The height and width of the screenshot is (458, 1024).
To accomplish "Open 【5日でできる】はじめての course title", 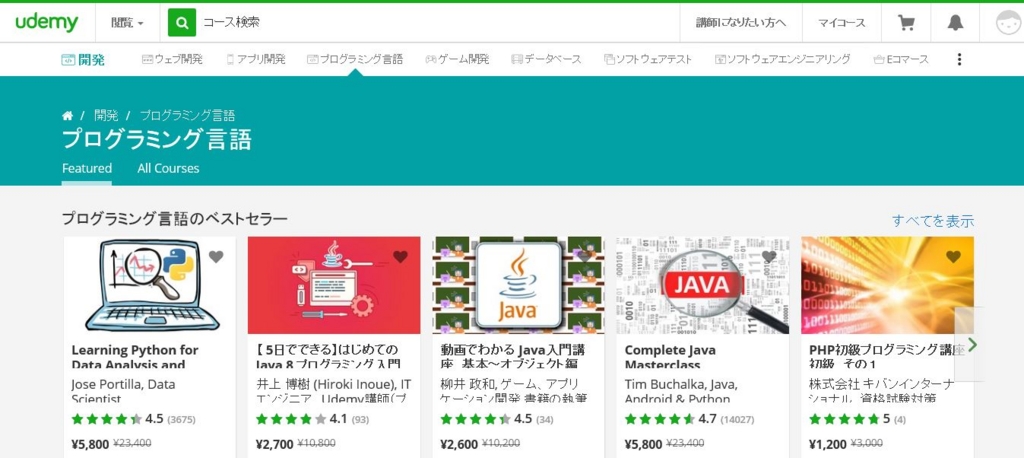I will (x=328, y=357).
